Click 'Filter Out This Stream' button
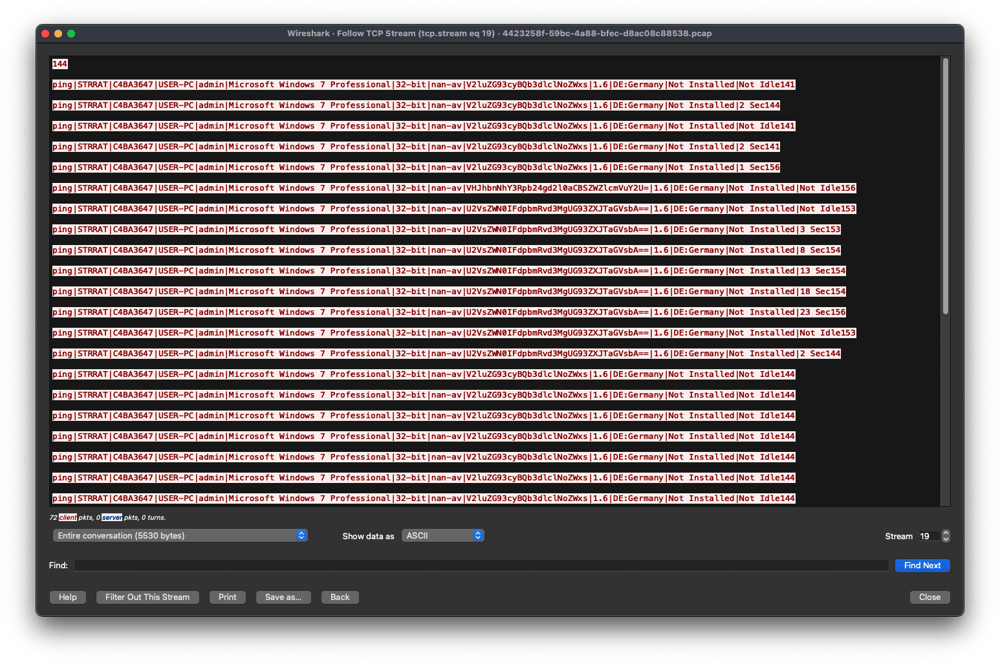 pos(148,597)
